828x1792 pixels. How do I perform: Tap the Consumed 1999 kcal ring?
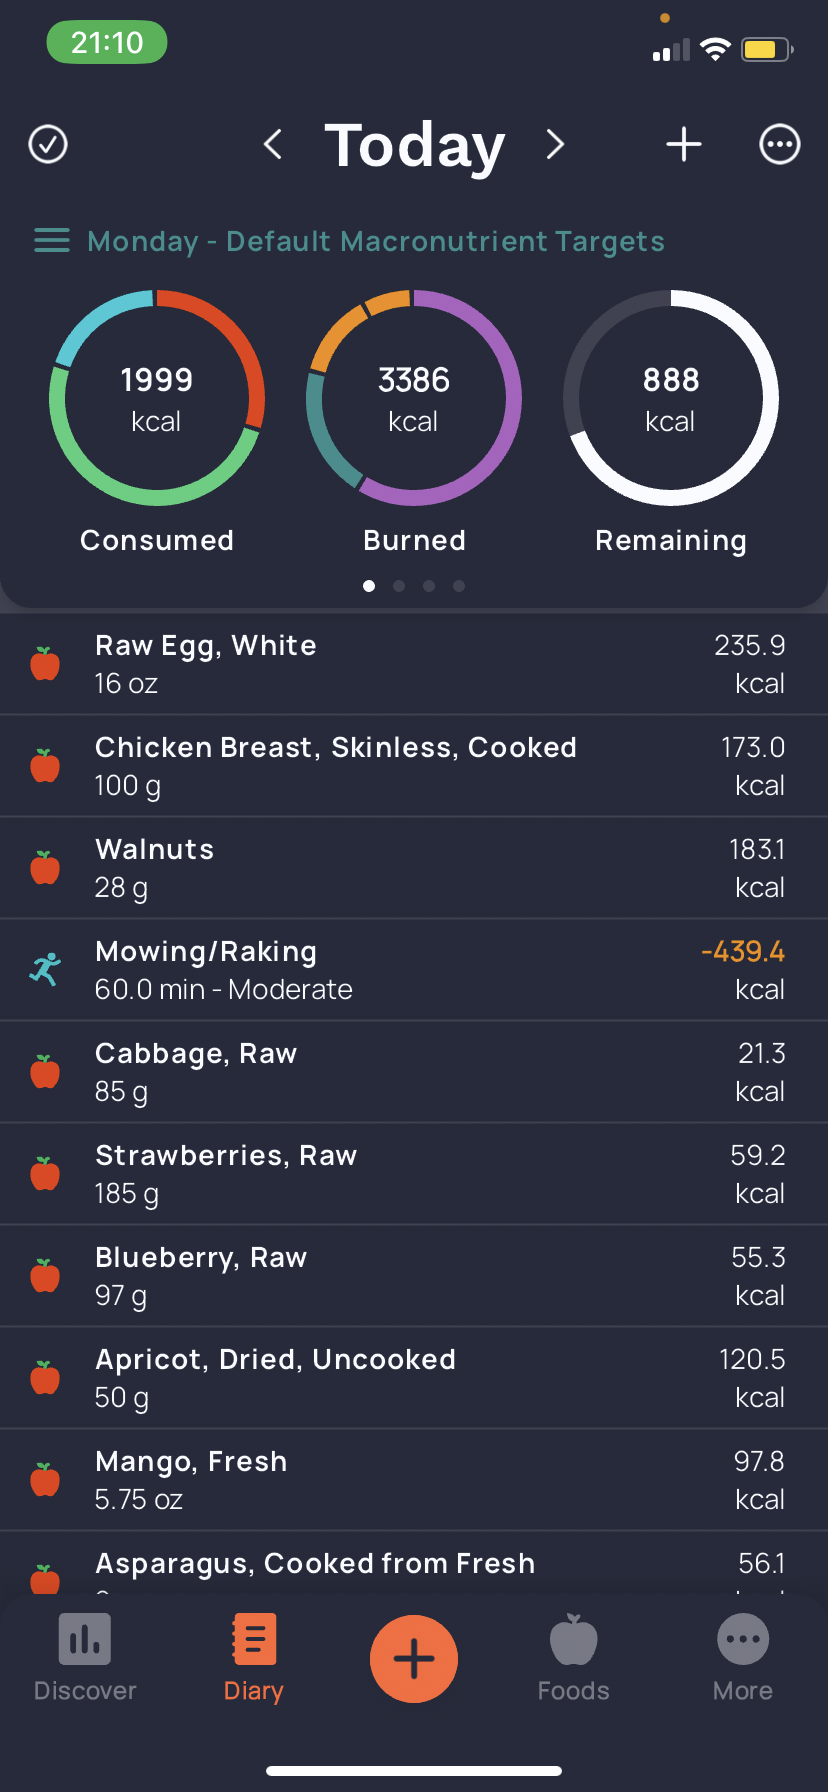(157, 398)
